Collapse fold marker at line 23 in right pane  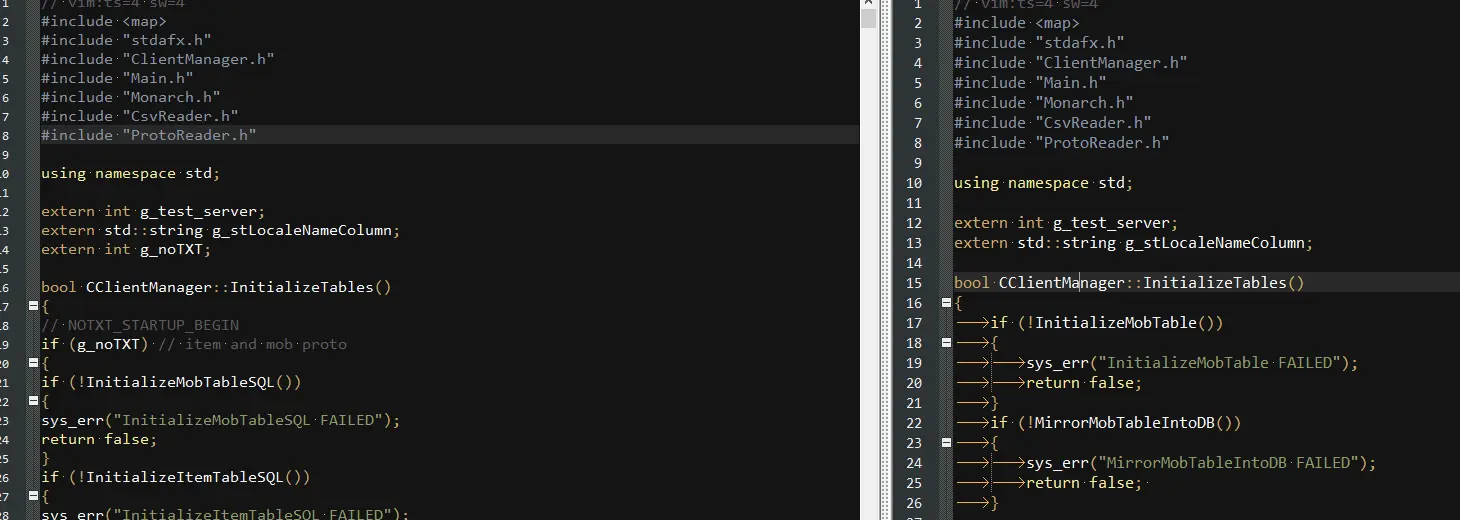[x=946, y=443]
